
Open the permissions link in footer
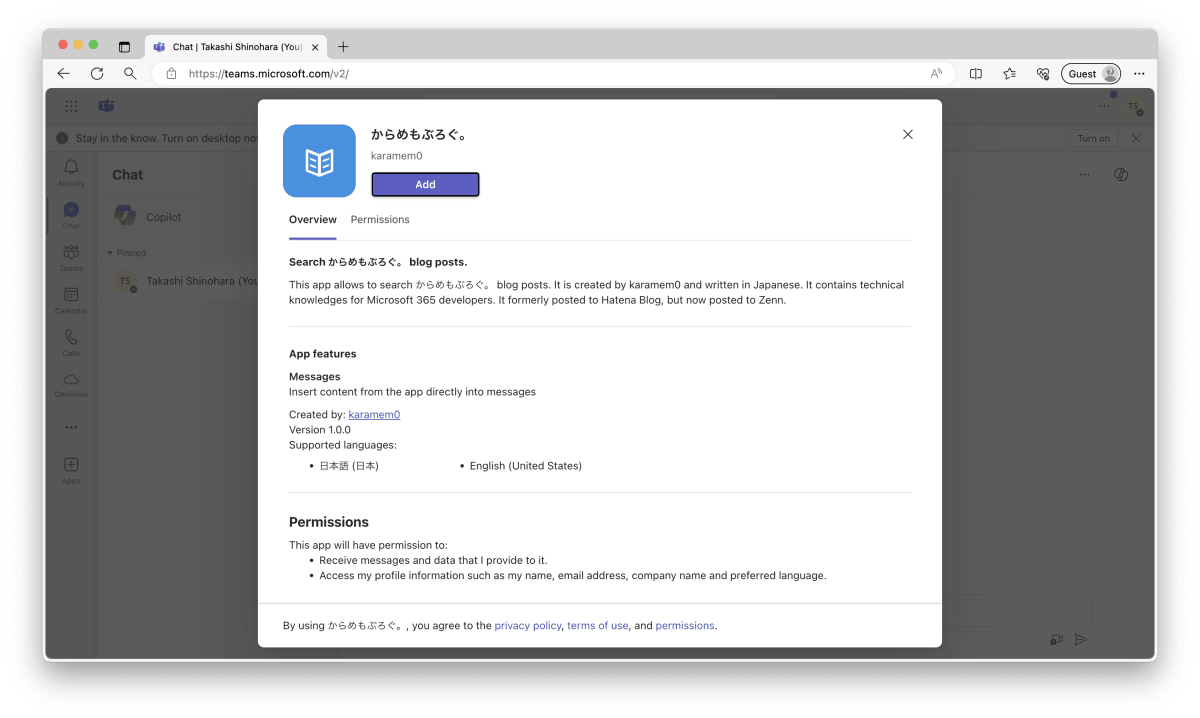click(x=685, y=626)
